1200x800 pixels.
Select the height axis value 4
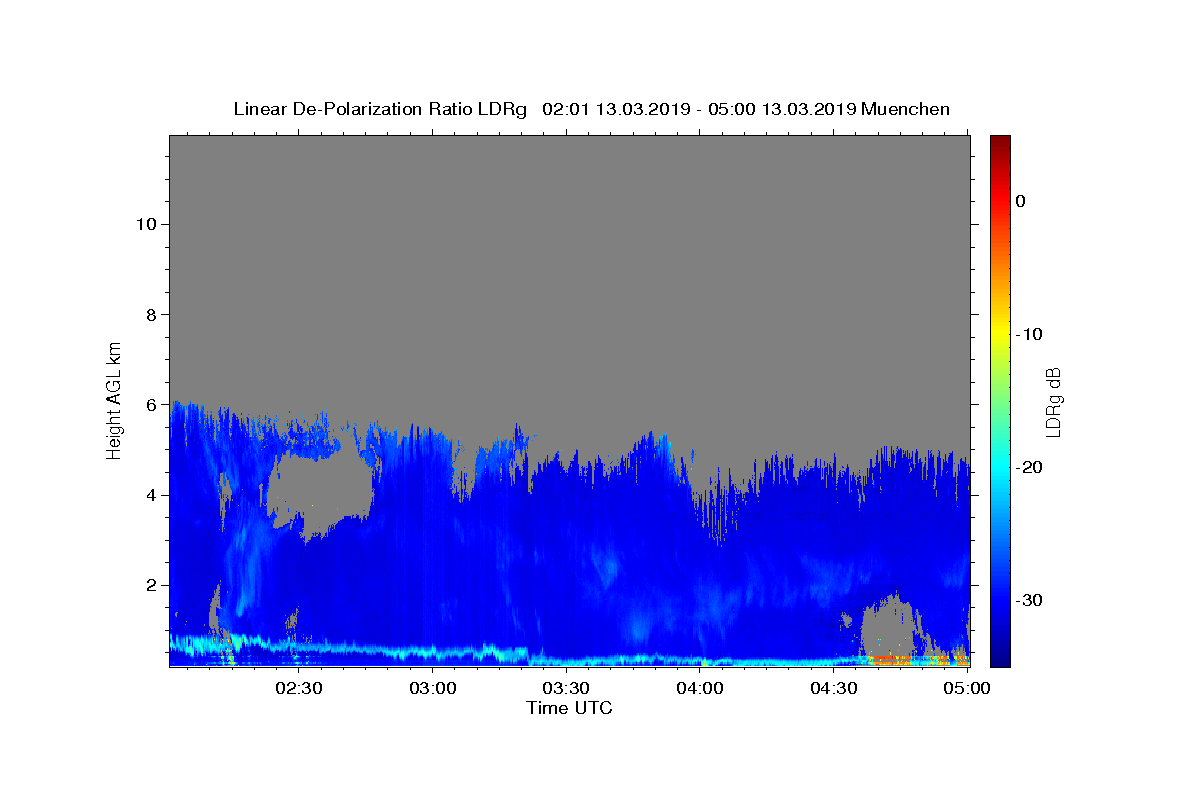tap(150, 495)
